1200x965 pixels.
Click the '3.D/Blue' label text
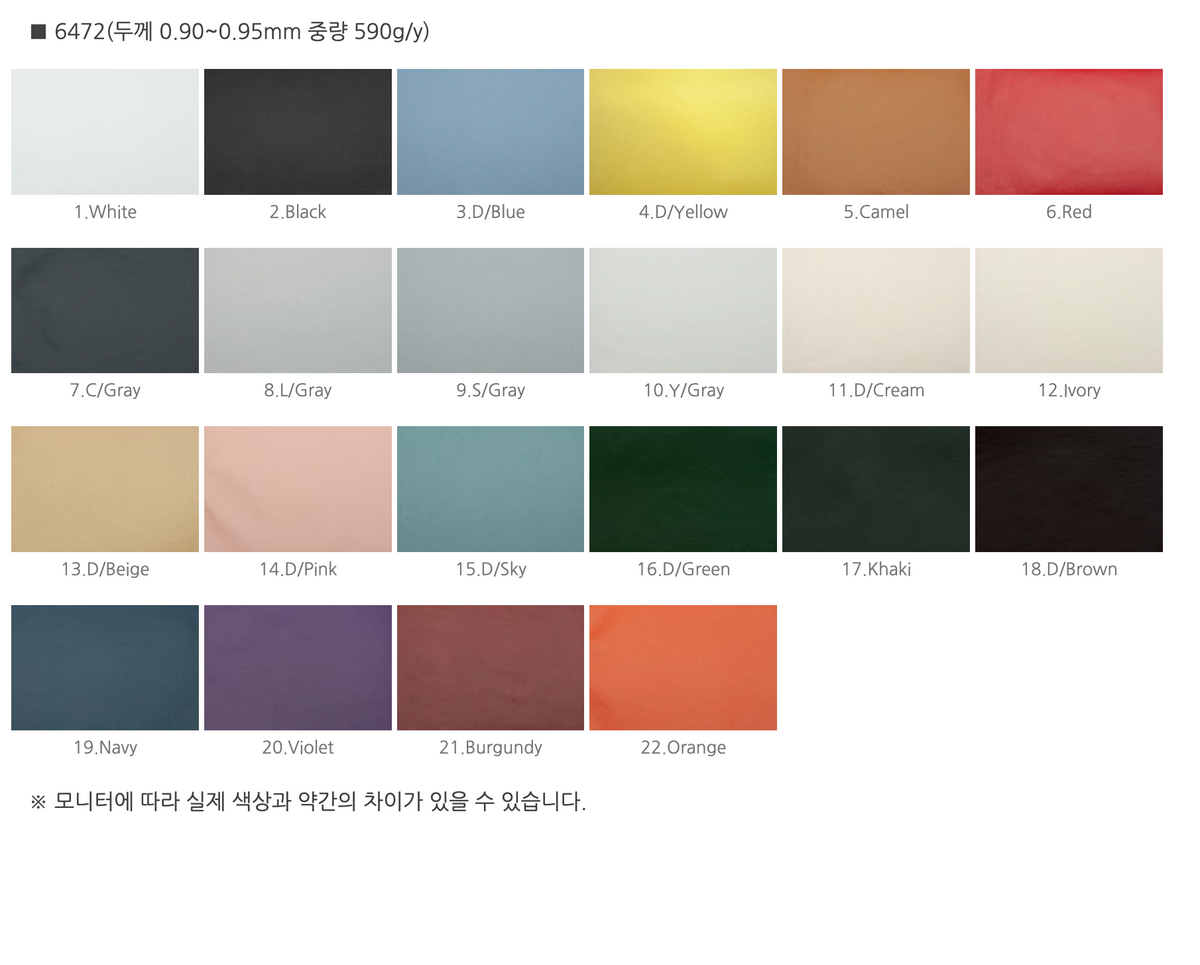(490, 212)
